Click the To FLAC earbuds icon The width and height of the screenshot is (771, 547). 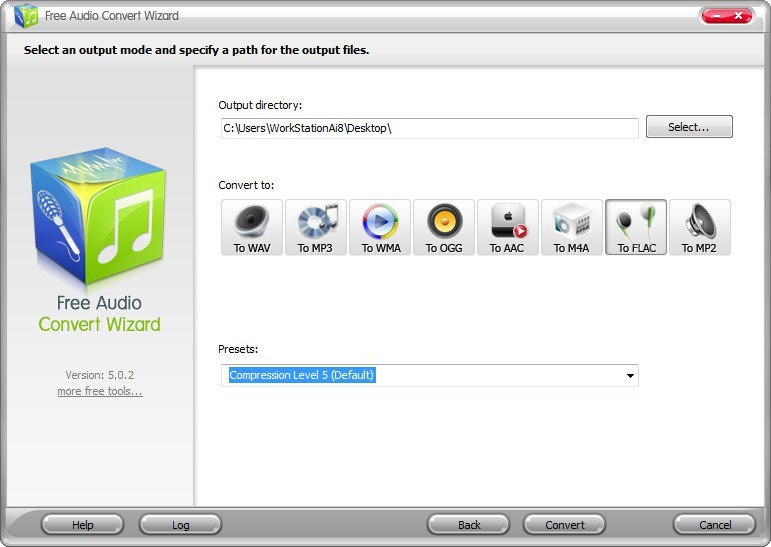click(636, 227)
